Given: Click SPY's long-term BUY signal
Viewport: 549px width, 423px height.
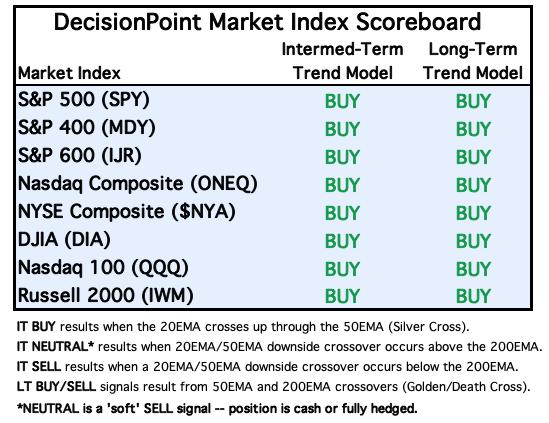Looking at the screenshot, I should [473, 102].
